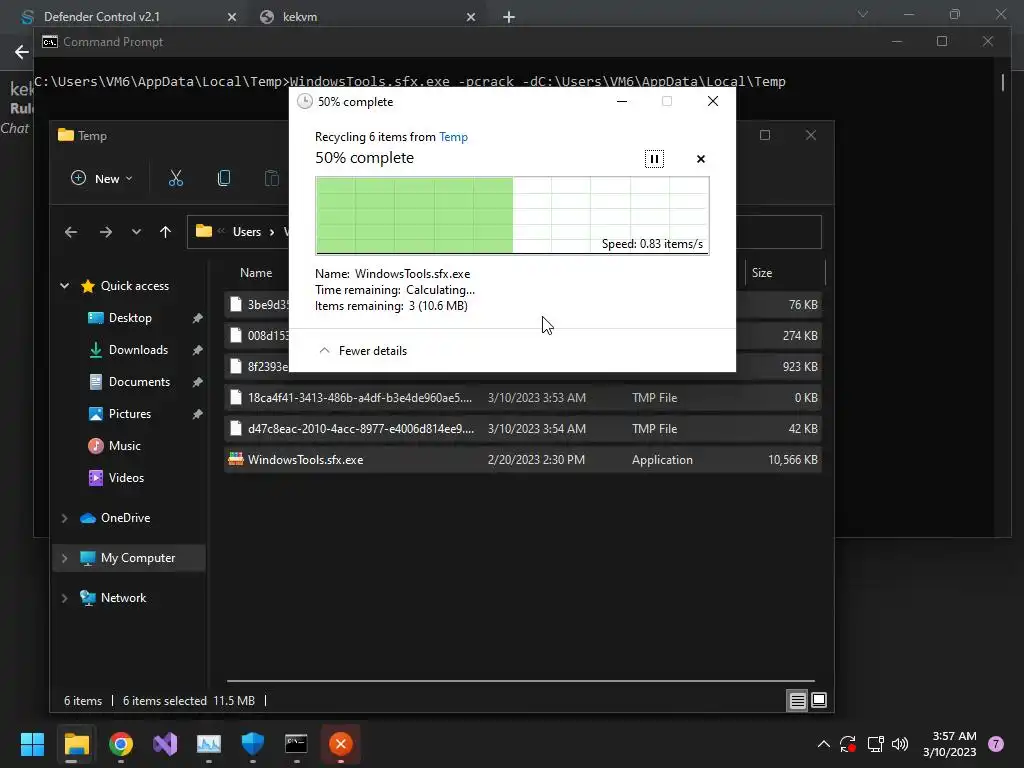Select the WindowsTools.sfx.exe file
The height and width of the screenshot is (768, 1024).
(522, 460)
